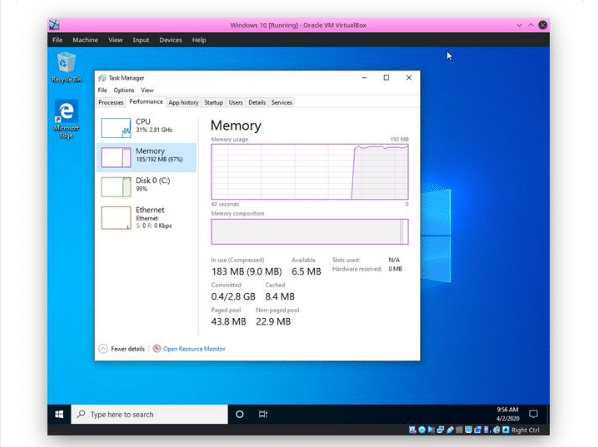Click the VirtualBox mouse integration status icon
This screenshot has width=598, height=447.
496,430
